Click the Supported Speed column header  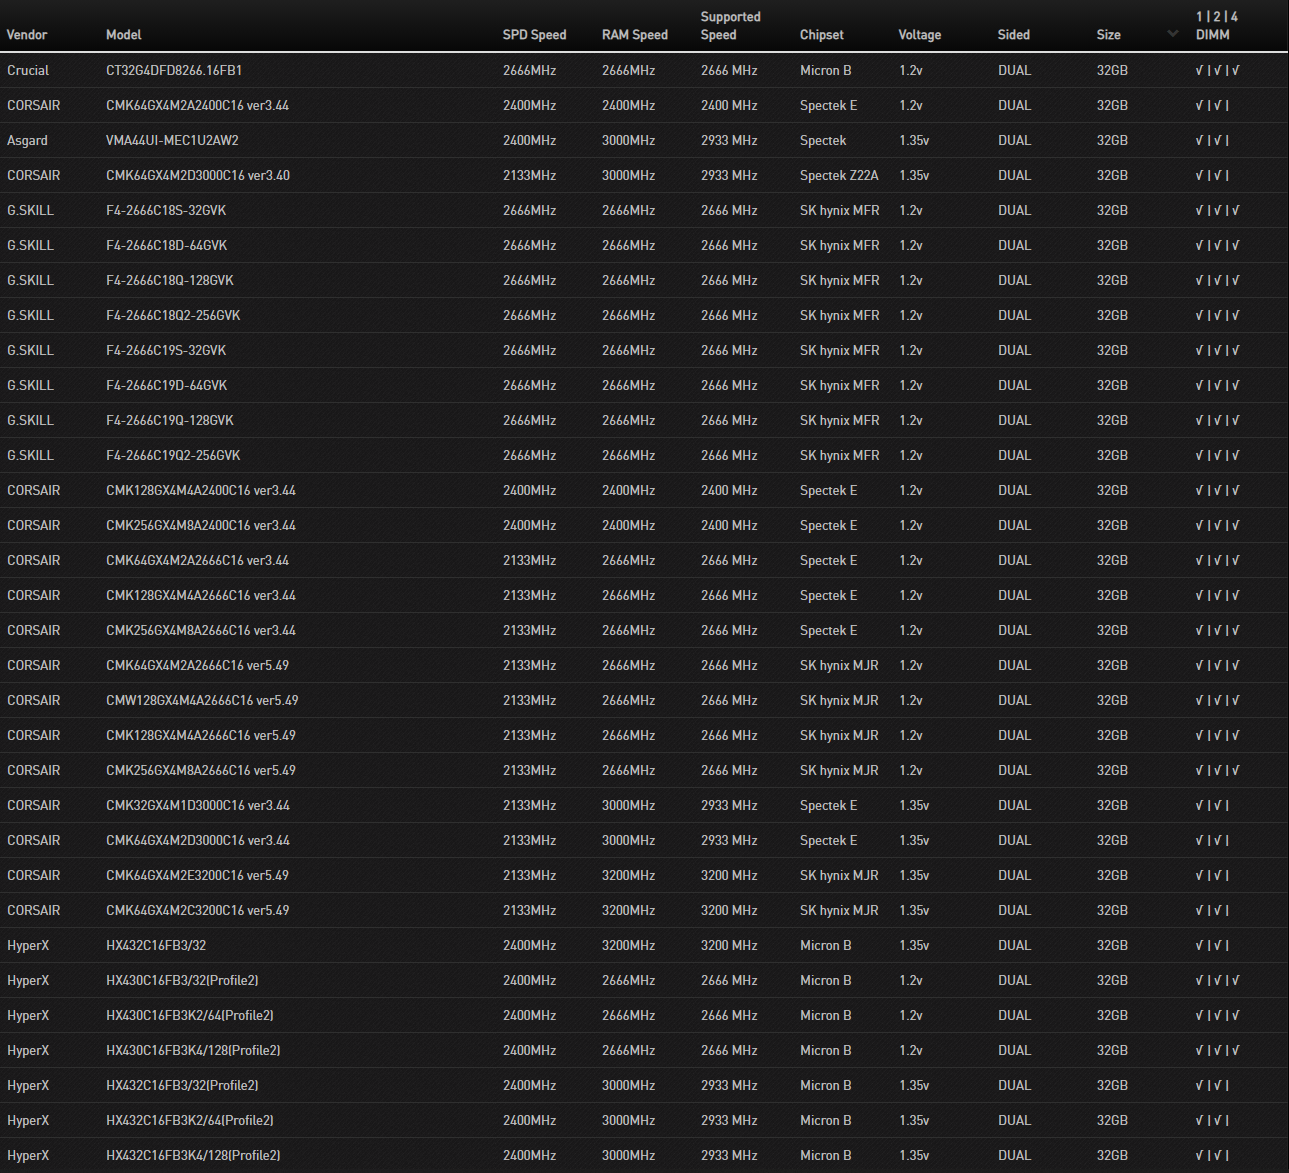coord(731,26)
